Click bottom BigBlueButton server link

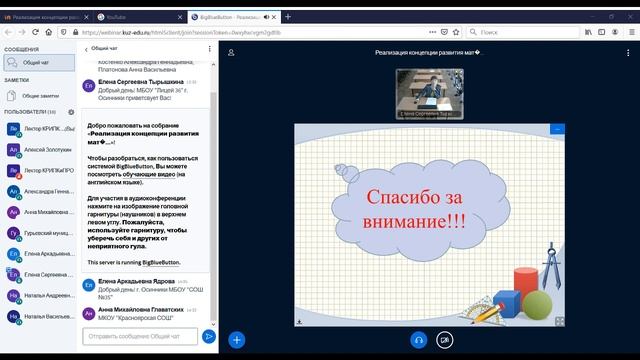(x=161, y=262)
